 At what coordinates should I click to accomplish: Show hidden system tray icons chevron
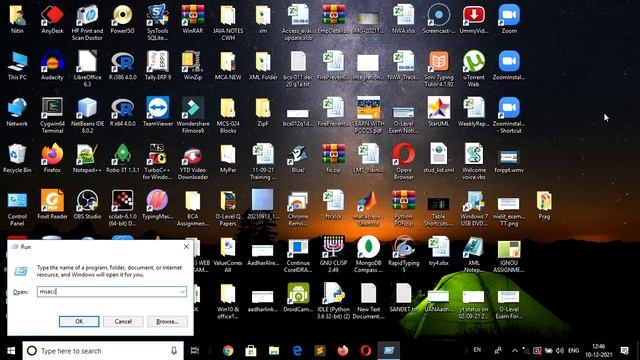tap(514, 351)
